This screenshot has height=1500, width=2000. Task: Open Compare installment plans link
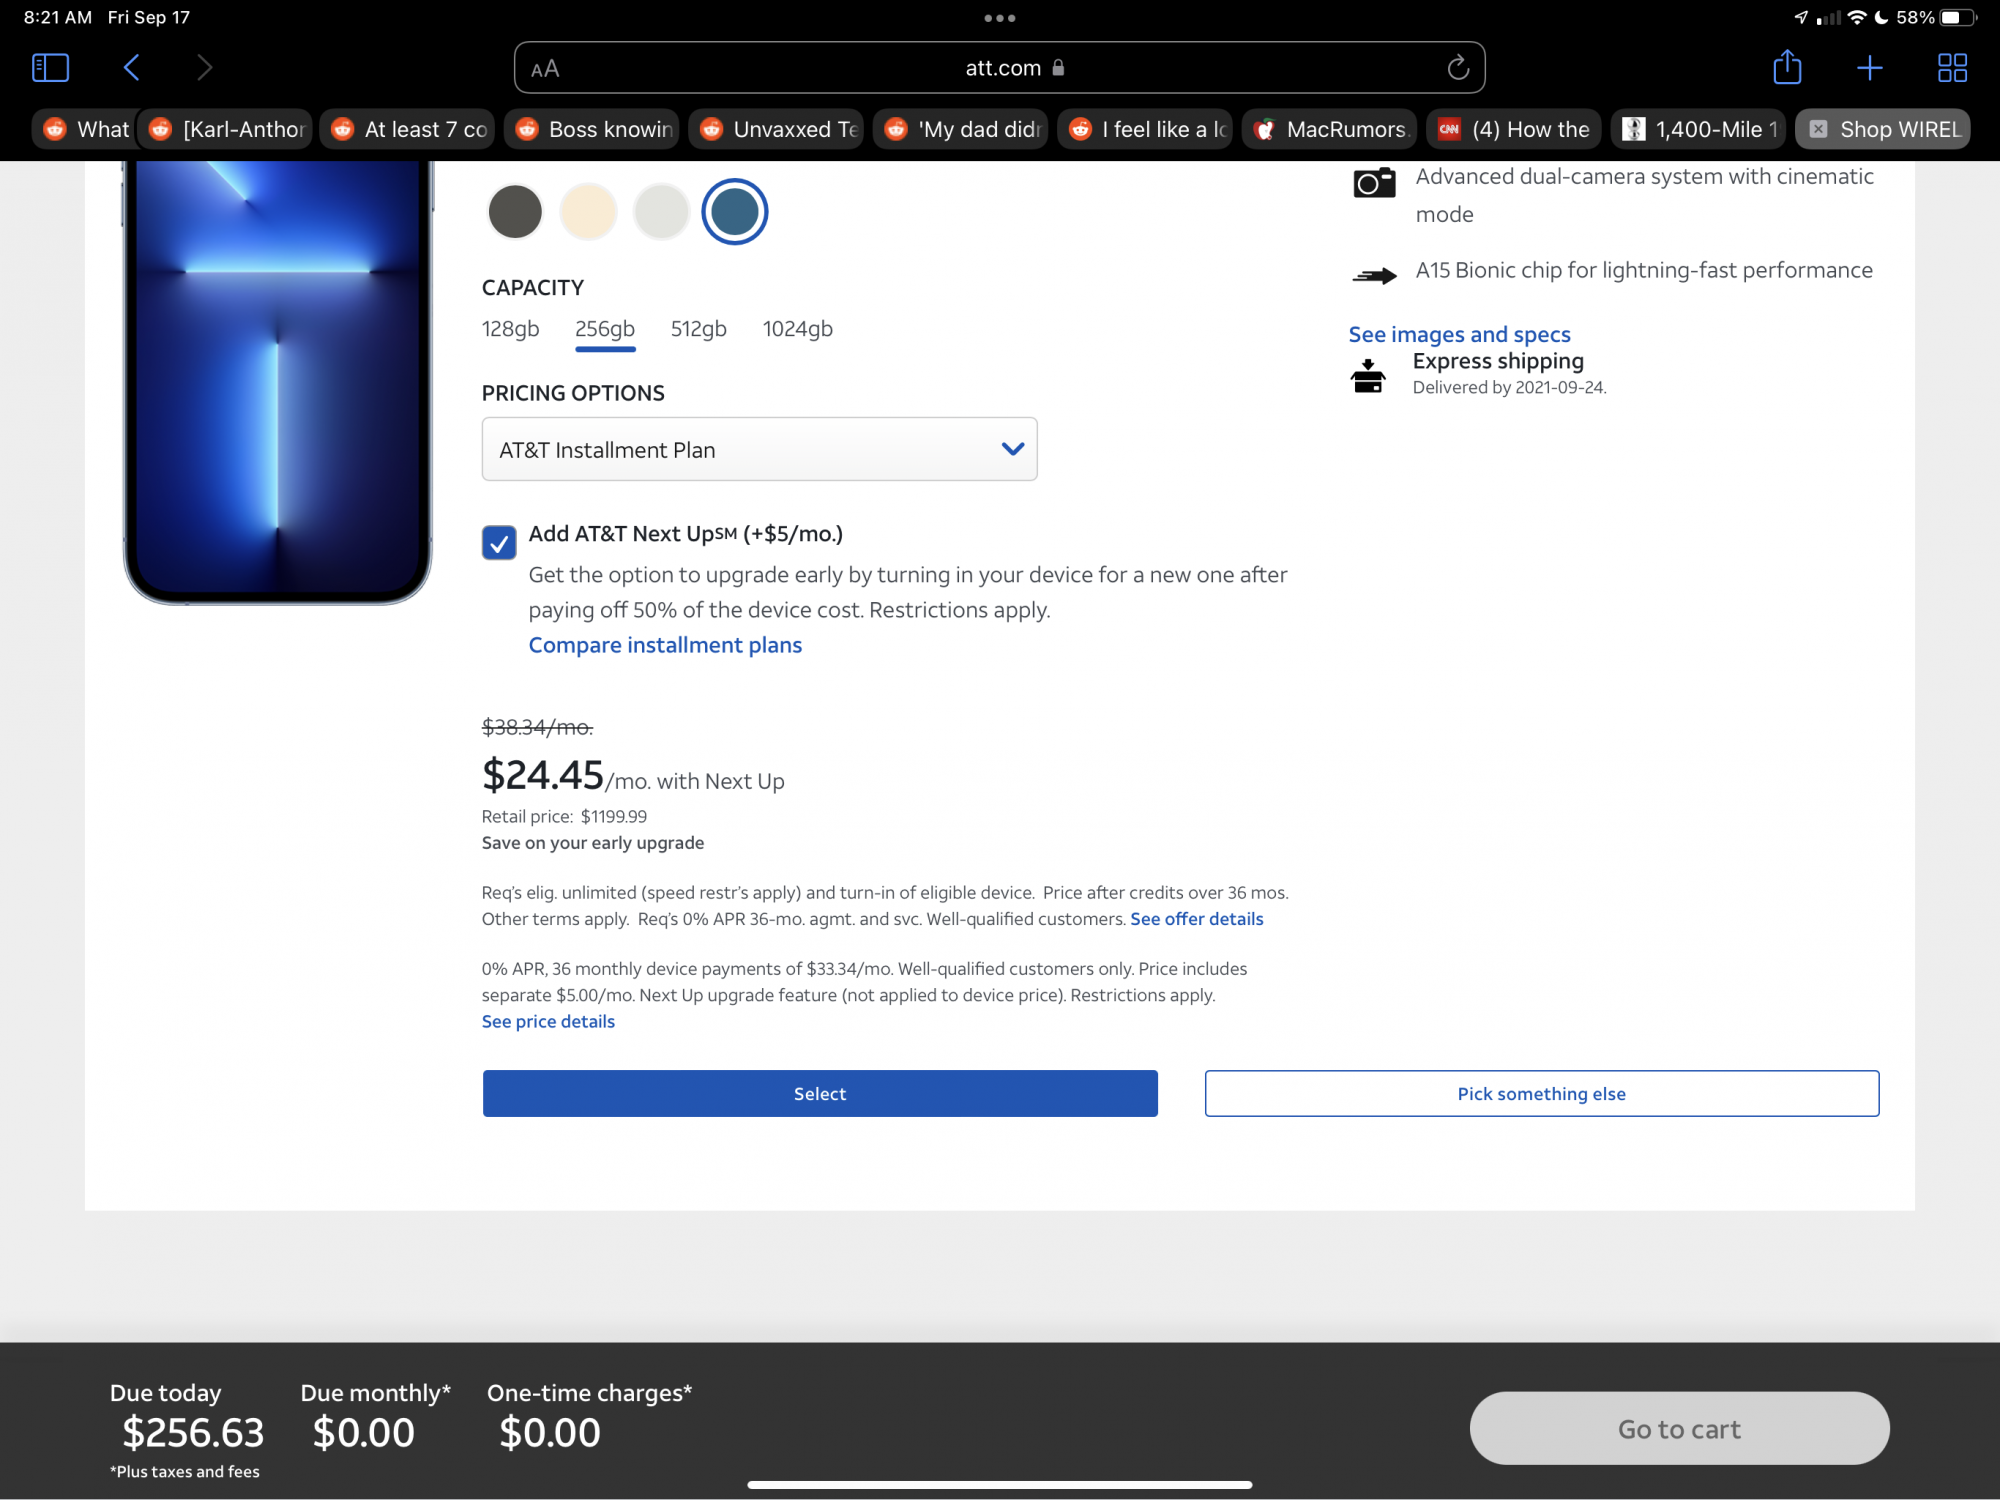665,645
